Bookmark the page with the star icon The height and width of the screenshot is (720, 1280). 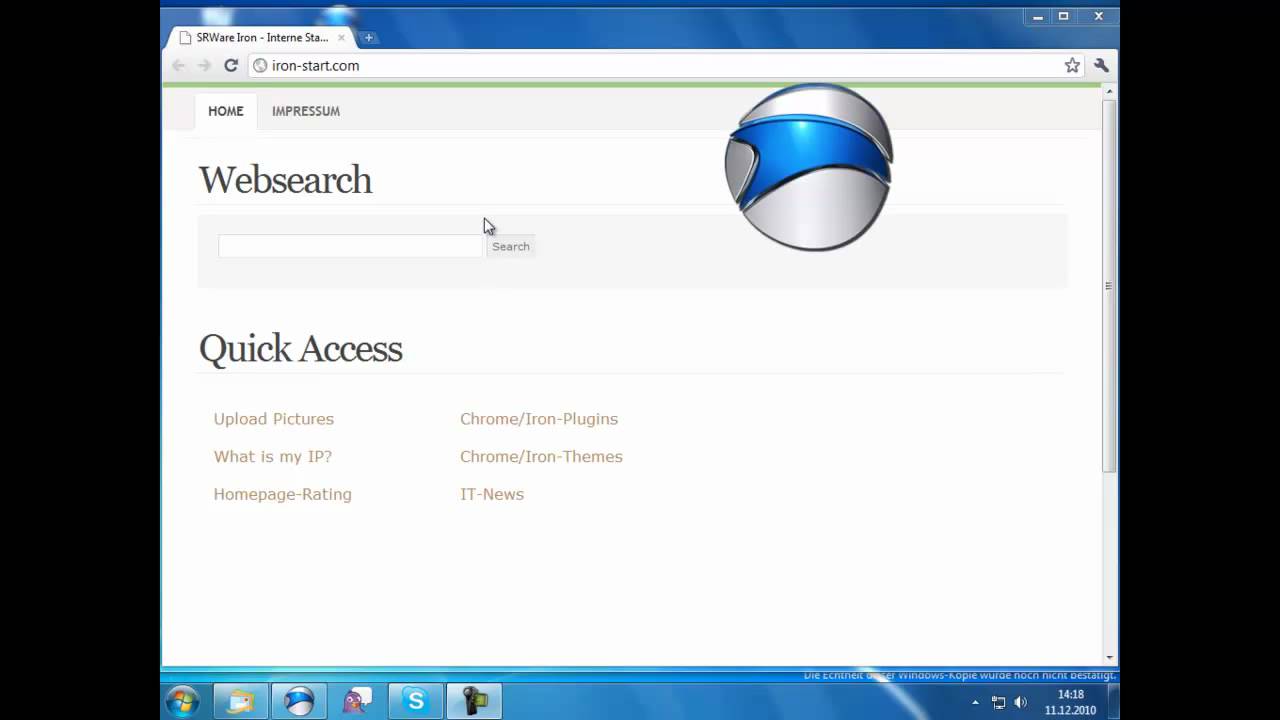(x=1072, y=65)
